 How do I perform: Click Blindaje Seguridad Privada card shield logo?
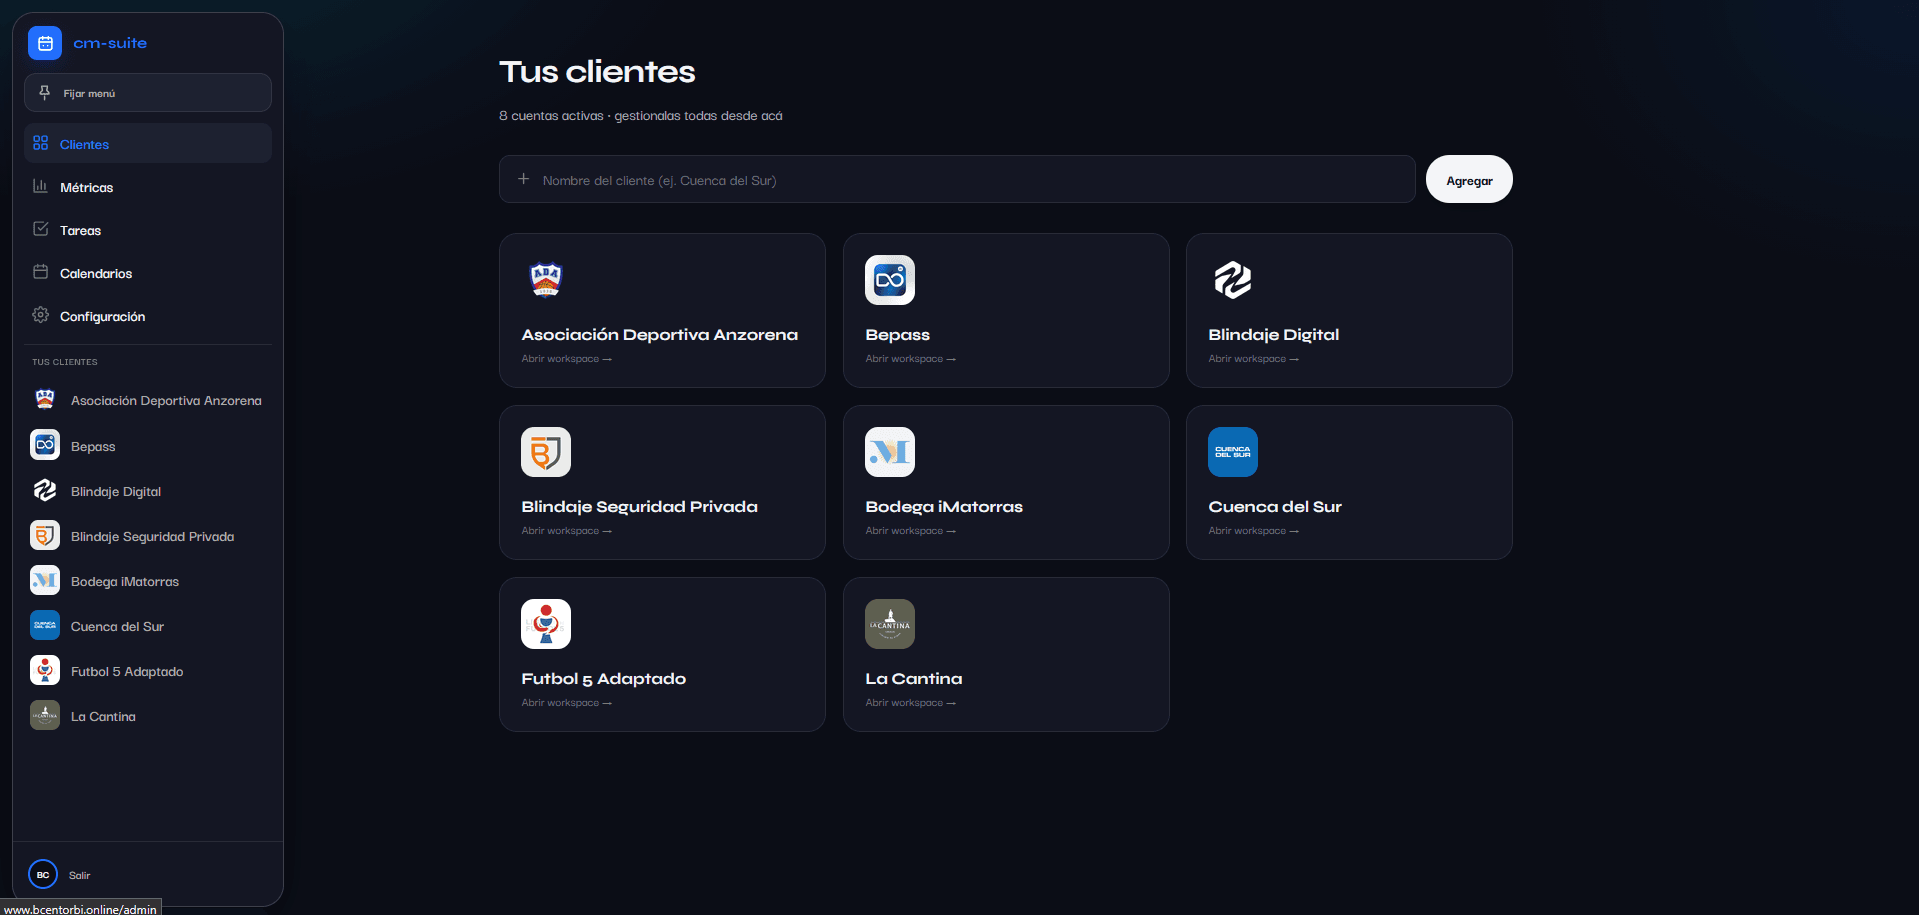(x=546, y=452)
